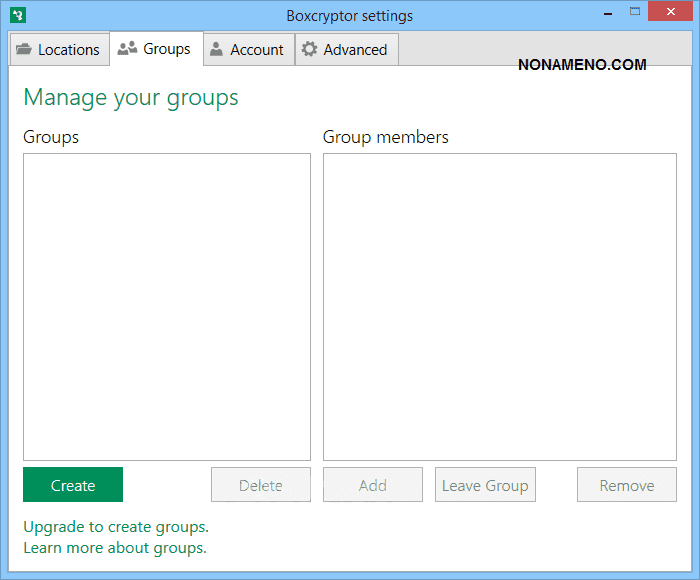The image size is (700, 580).
Task: Click the gear icon on Advanced tab
Action: pos(310,50)
